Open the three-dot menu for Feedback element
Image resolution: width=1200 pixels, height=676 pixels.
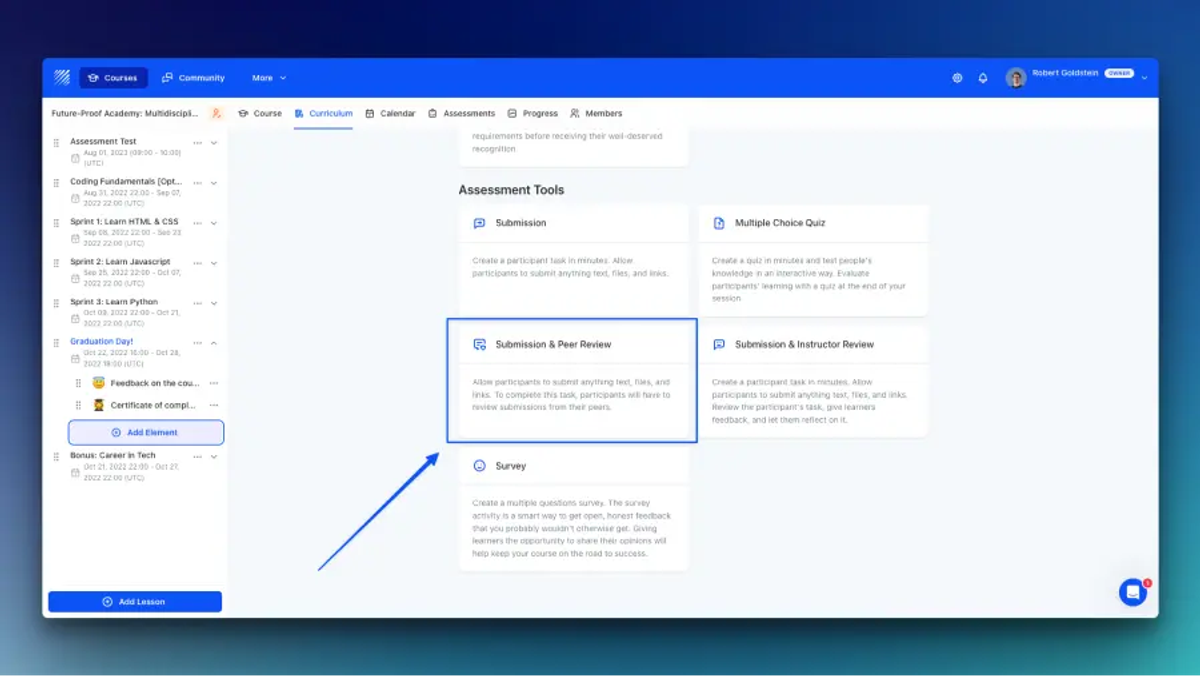click(x=213, y=383)
